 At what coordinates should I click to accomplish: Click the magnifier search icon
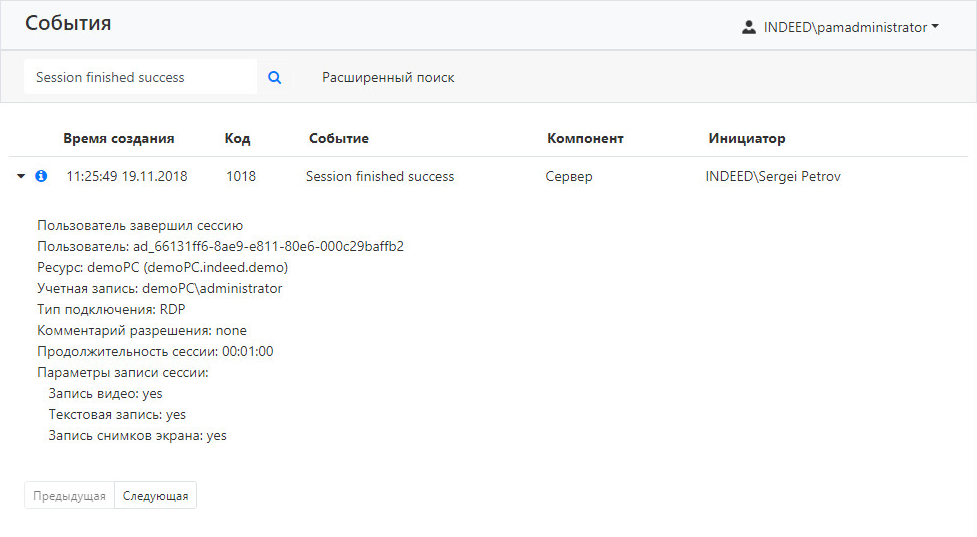275,77
